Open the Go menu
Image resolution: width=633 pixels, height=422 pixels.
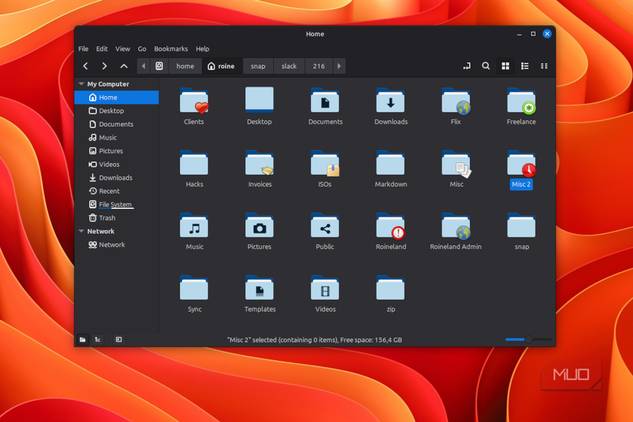click(x=142, y=49)
